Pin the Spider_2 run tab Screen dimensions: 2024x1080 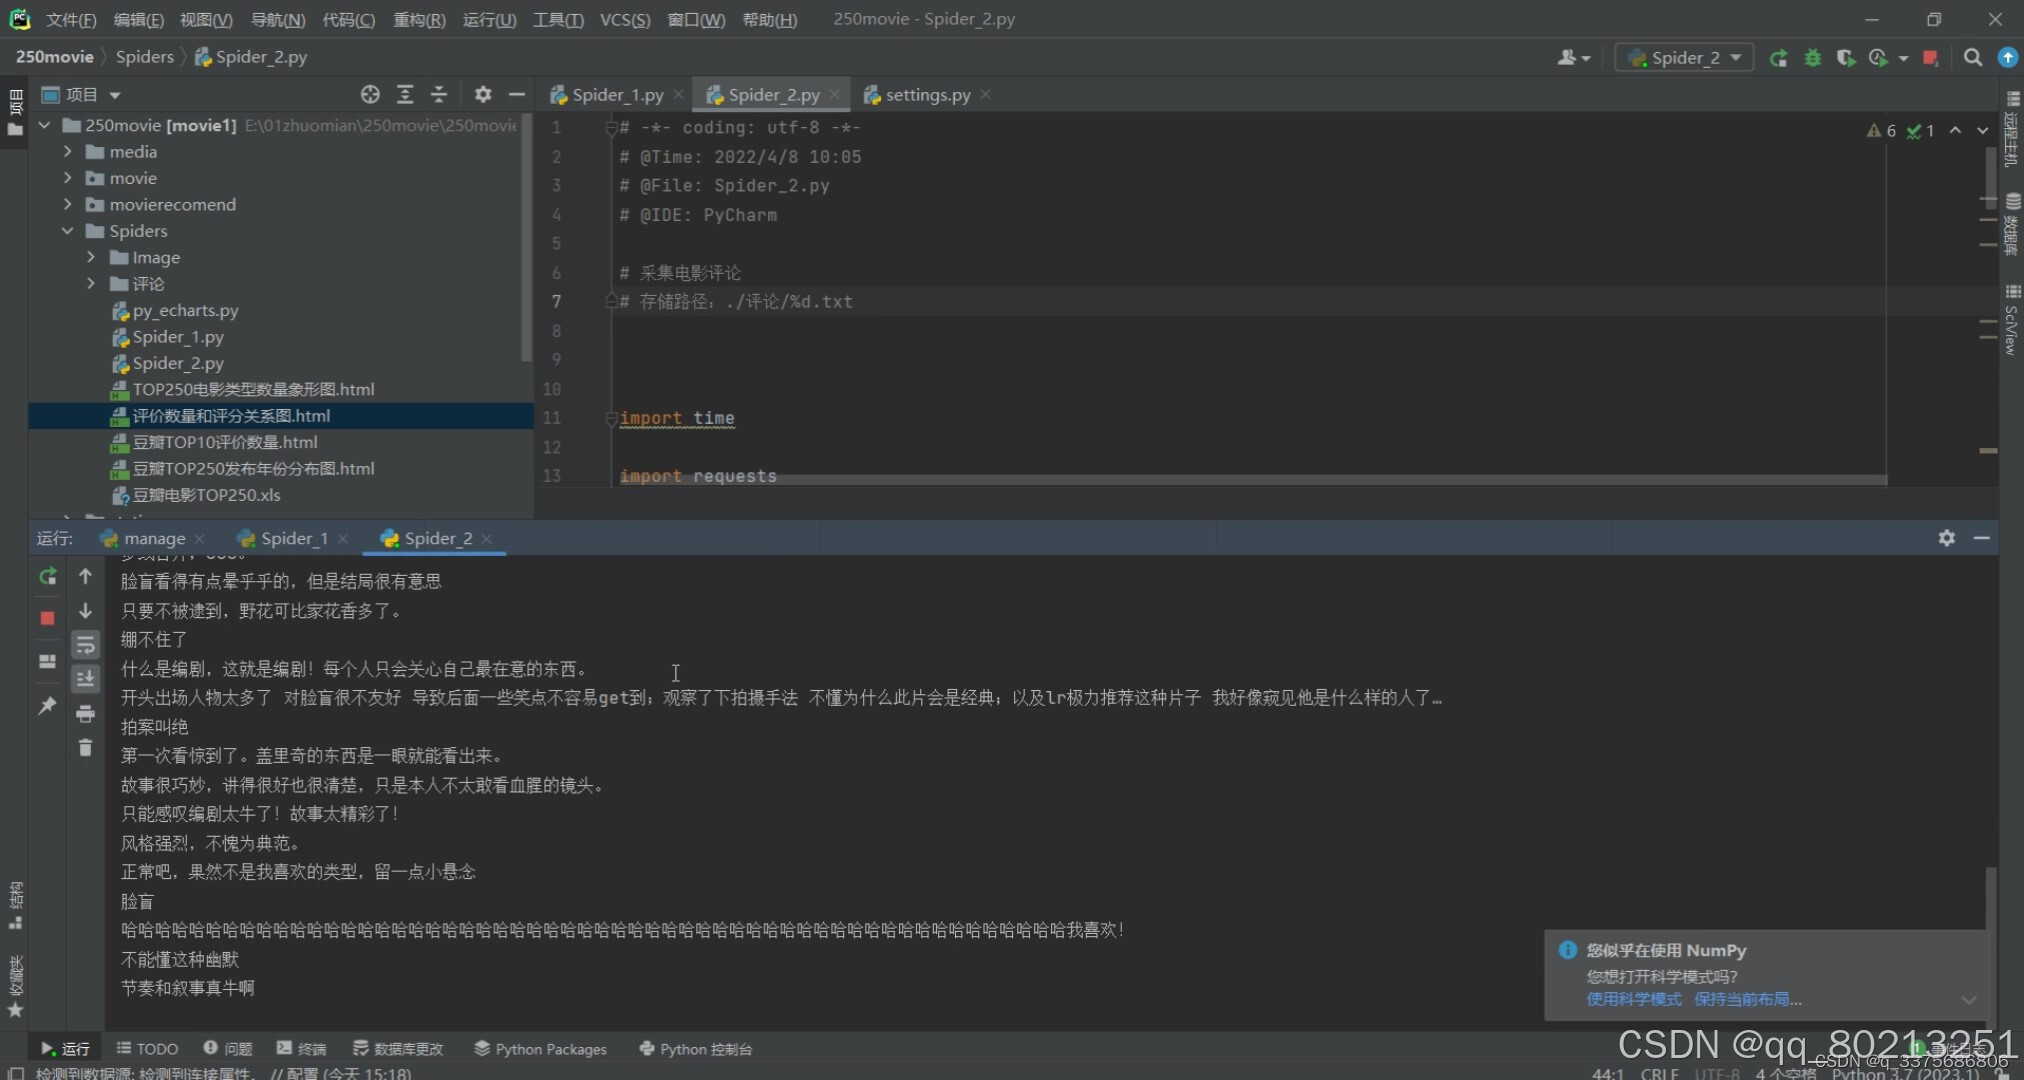[x=47, y=706]
